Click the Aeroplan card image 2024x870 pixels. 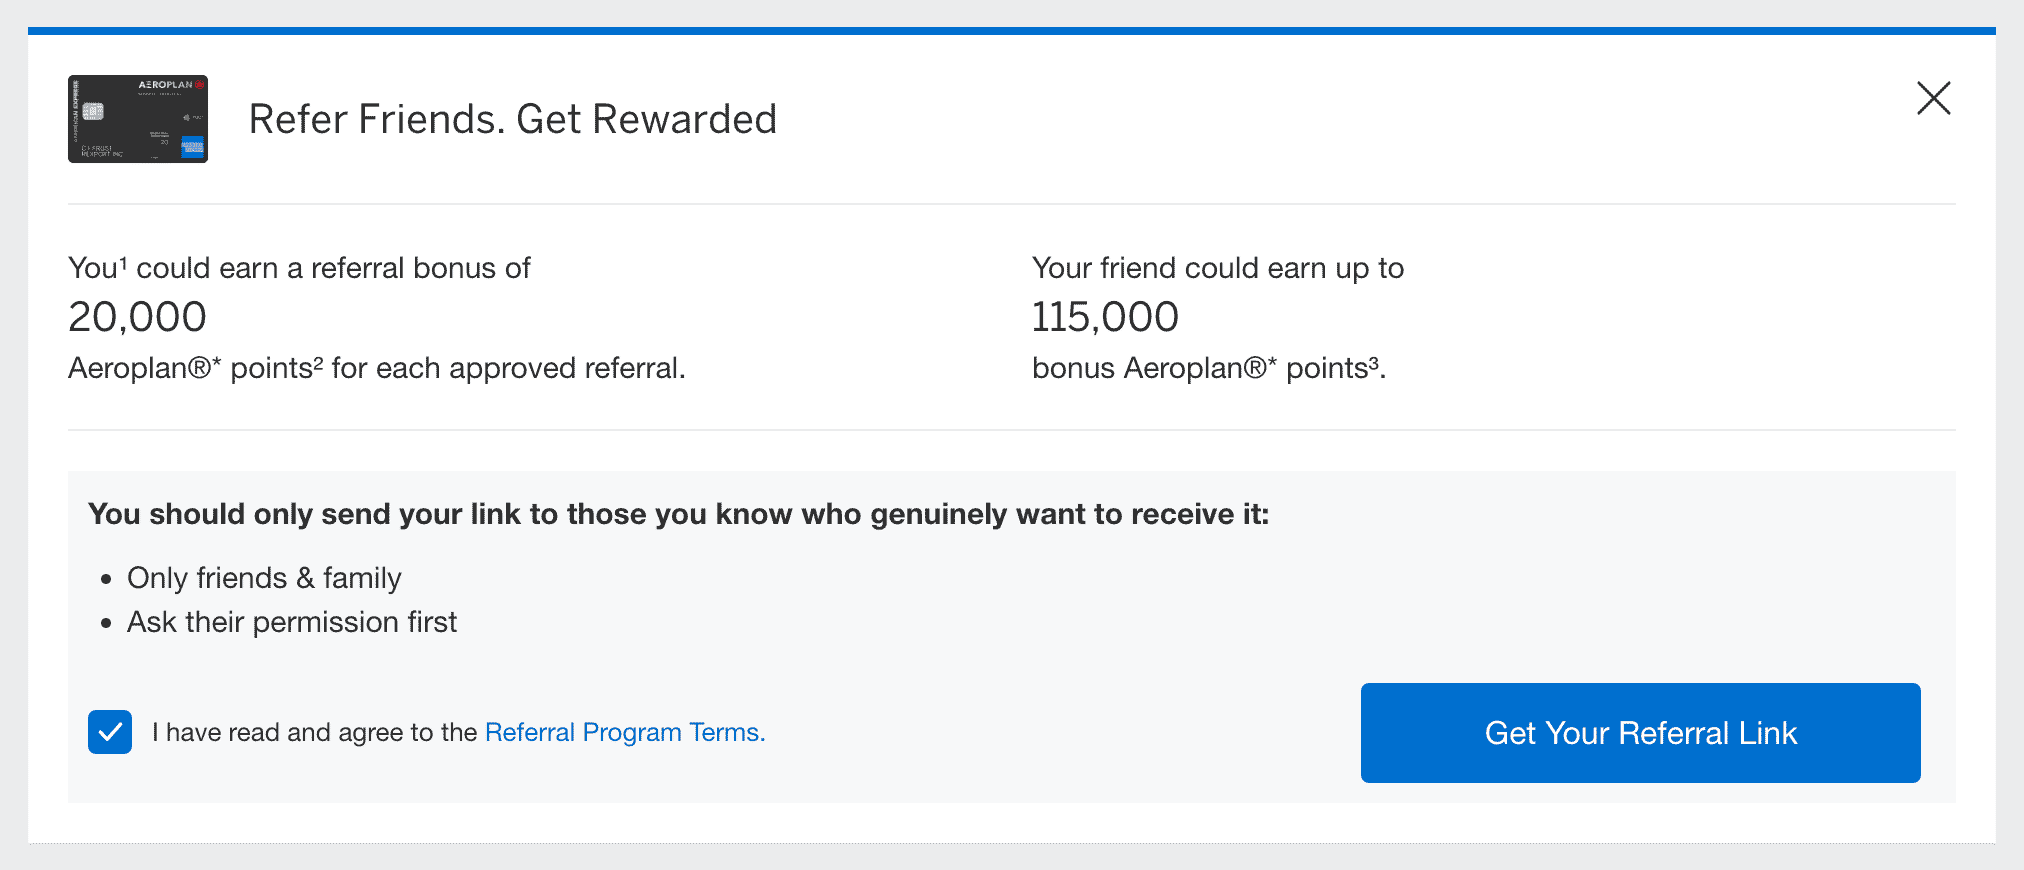click(x=138, y=119)
